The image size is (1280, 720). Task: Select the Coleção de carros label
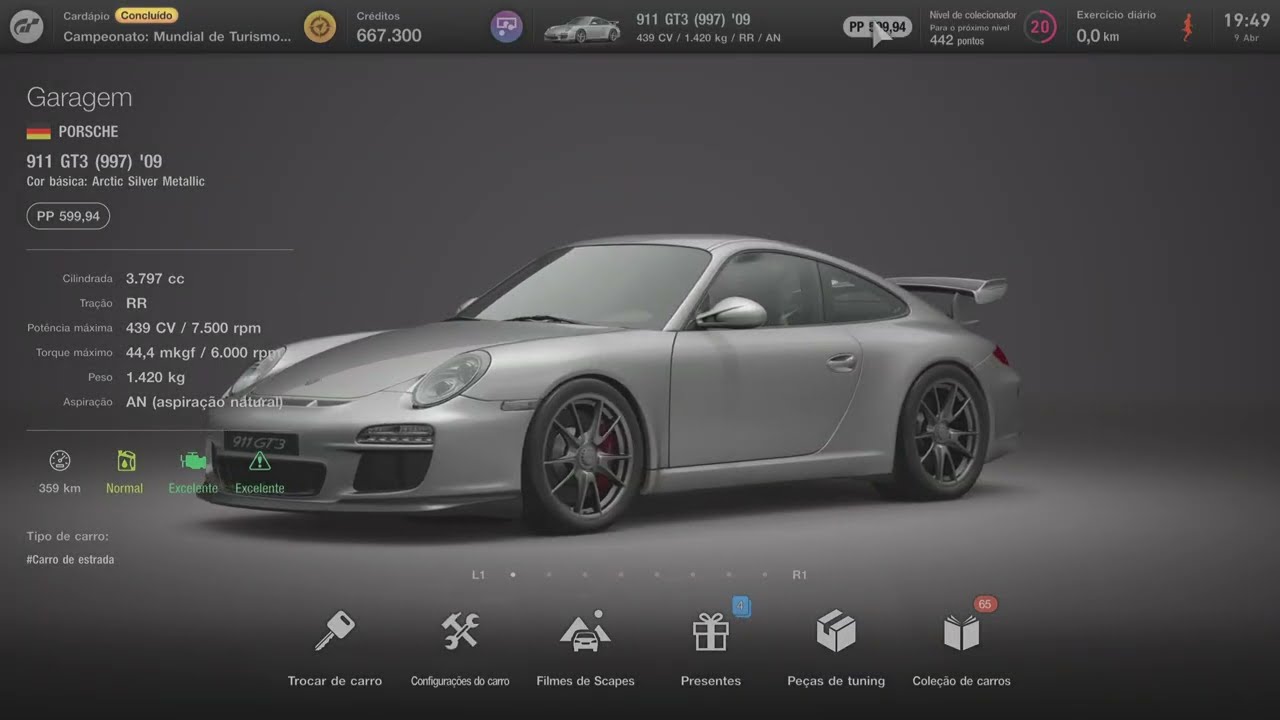961,681
